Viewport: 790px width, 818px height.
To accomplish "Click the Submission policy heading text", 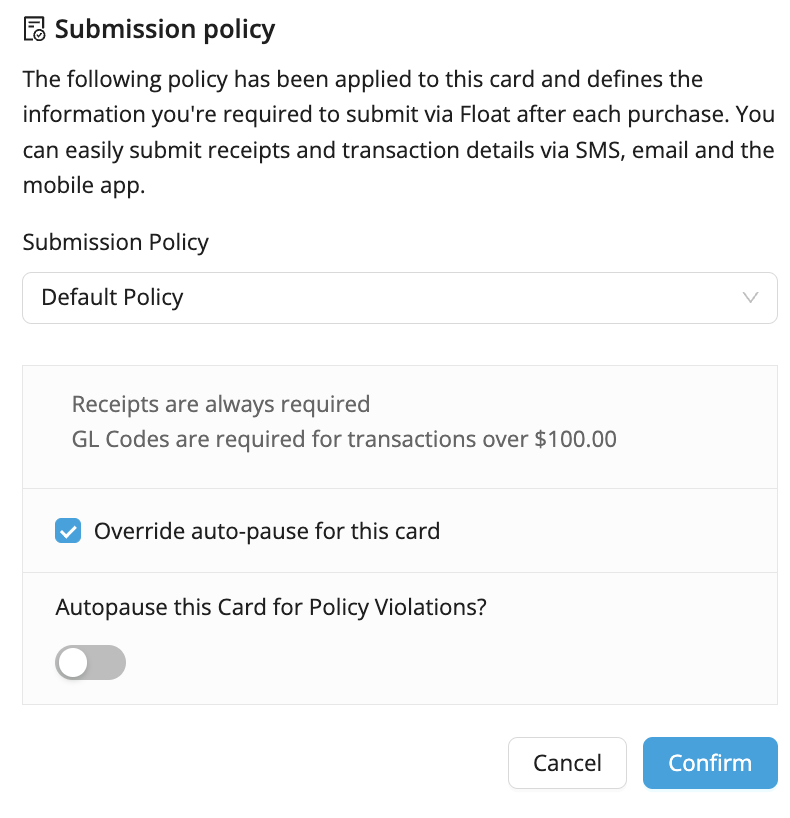I will (x=165, y=29).
